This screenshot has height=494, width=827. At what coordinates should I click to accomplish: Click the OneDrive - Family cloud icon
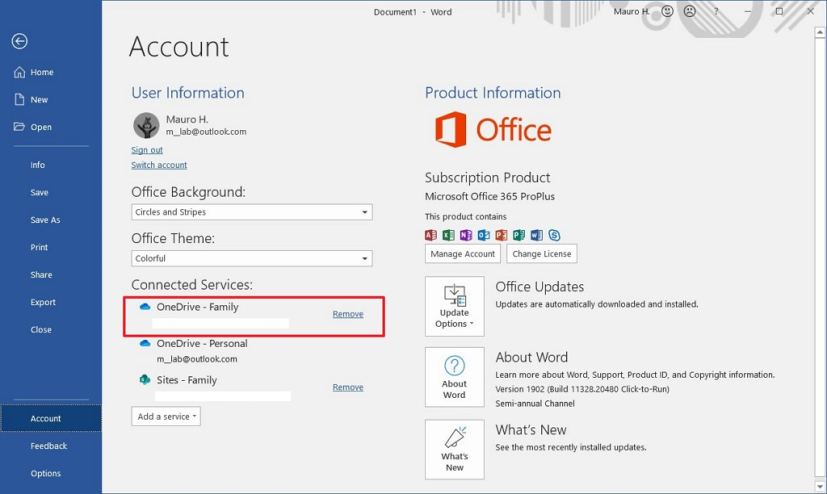(145, 306)
